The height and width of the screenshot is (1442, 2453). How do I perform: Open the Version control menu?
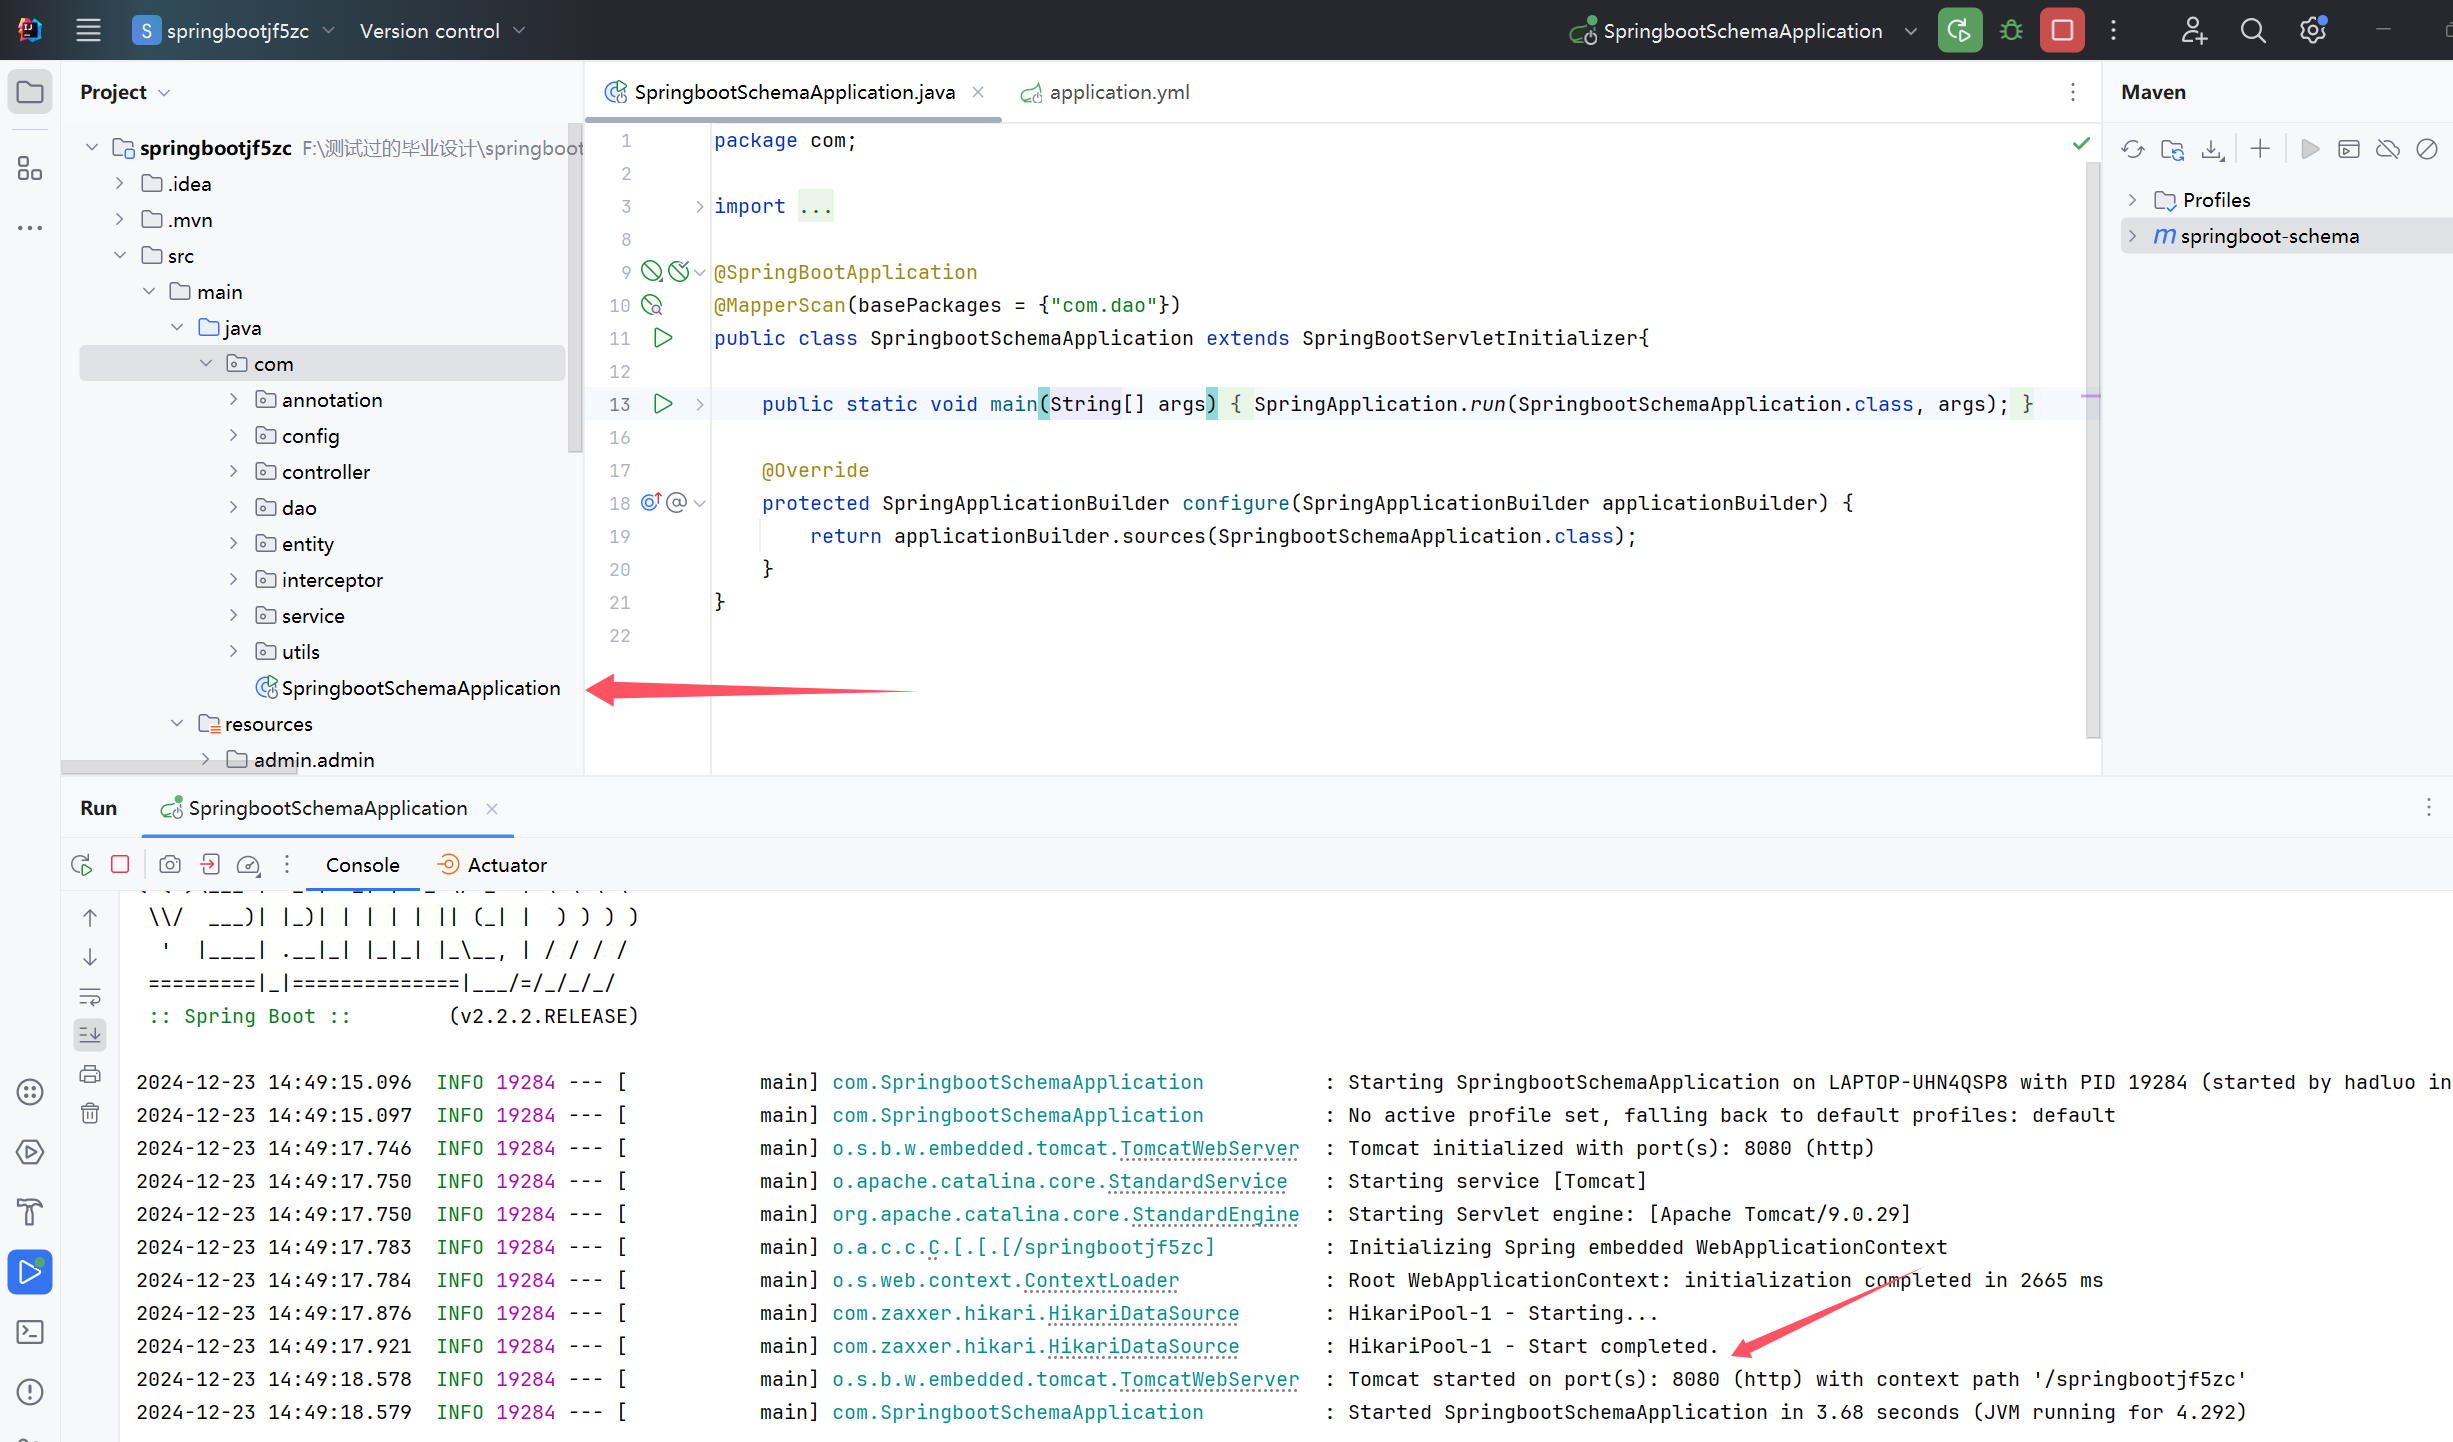point(440,30)
